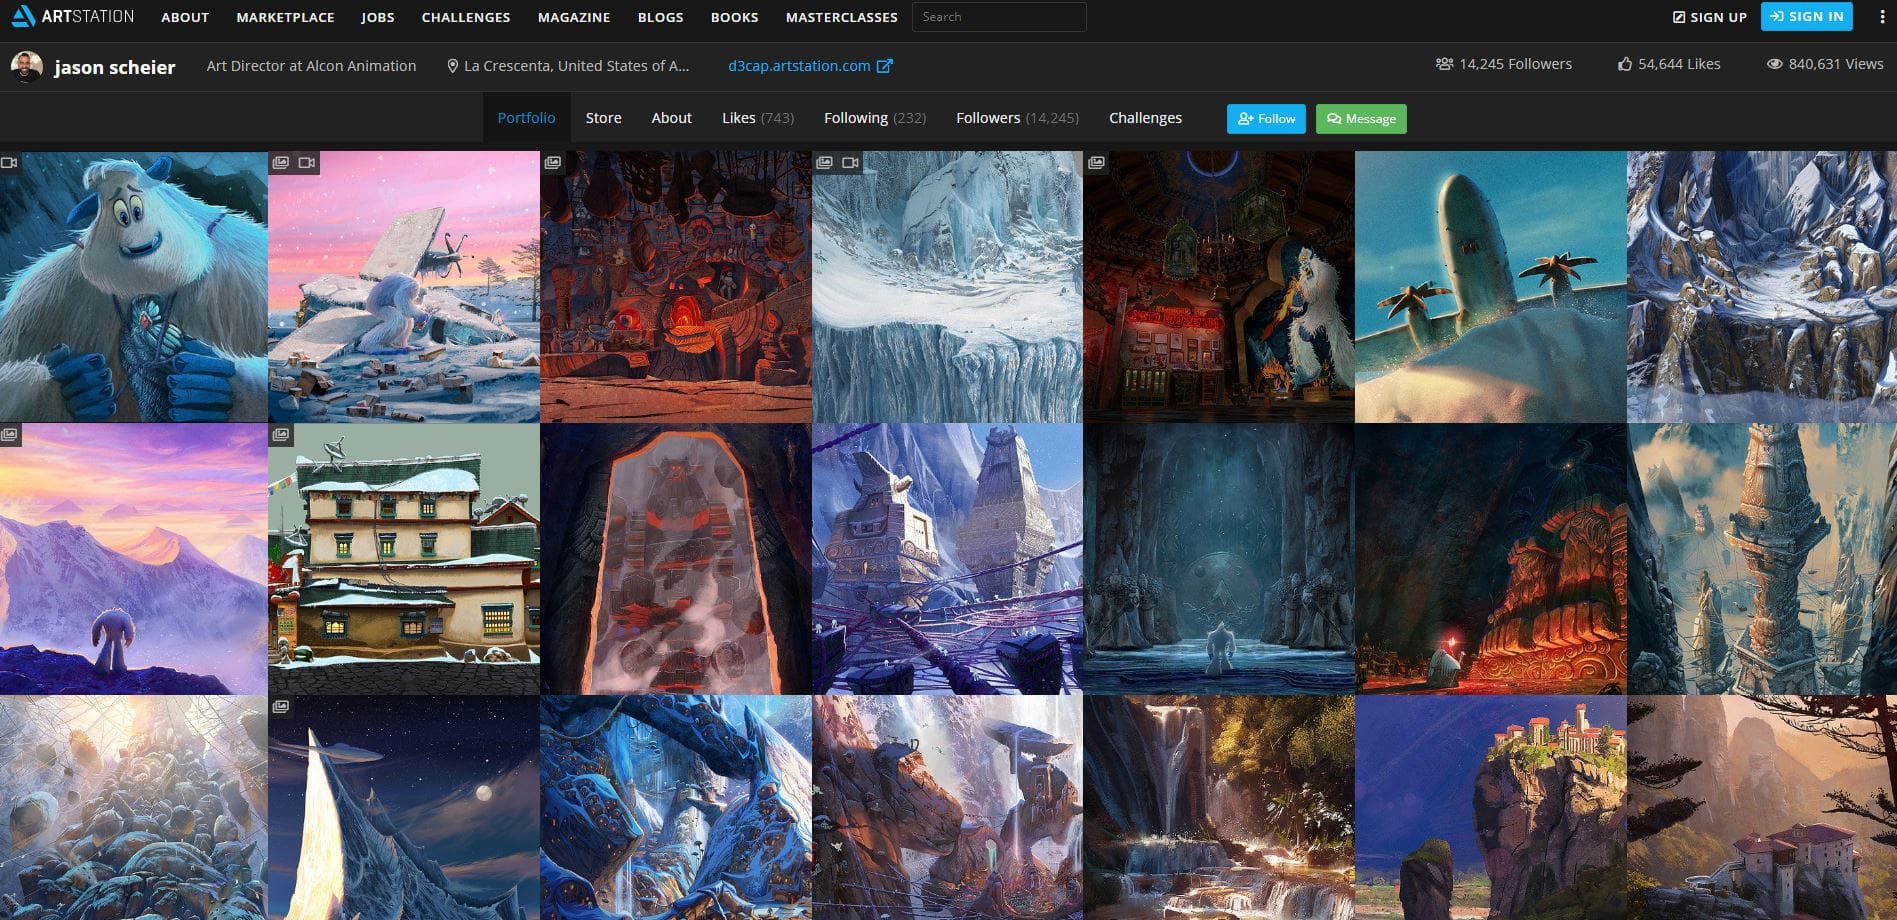The height and width of the screenshot is (920, 1897).
Task: Click the thumbs-up likes icon
Action: (x=1625, y=64)
